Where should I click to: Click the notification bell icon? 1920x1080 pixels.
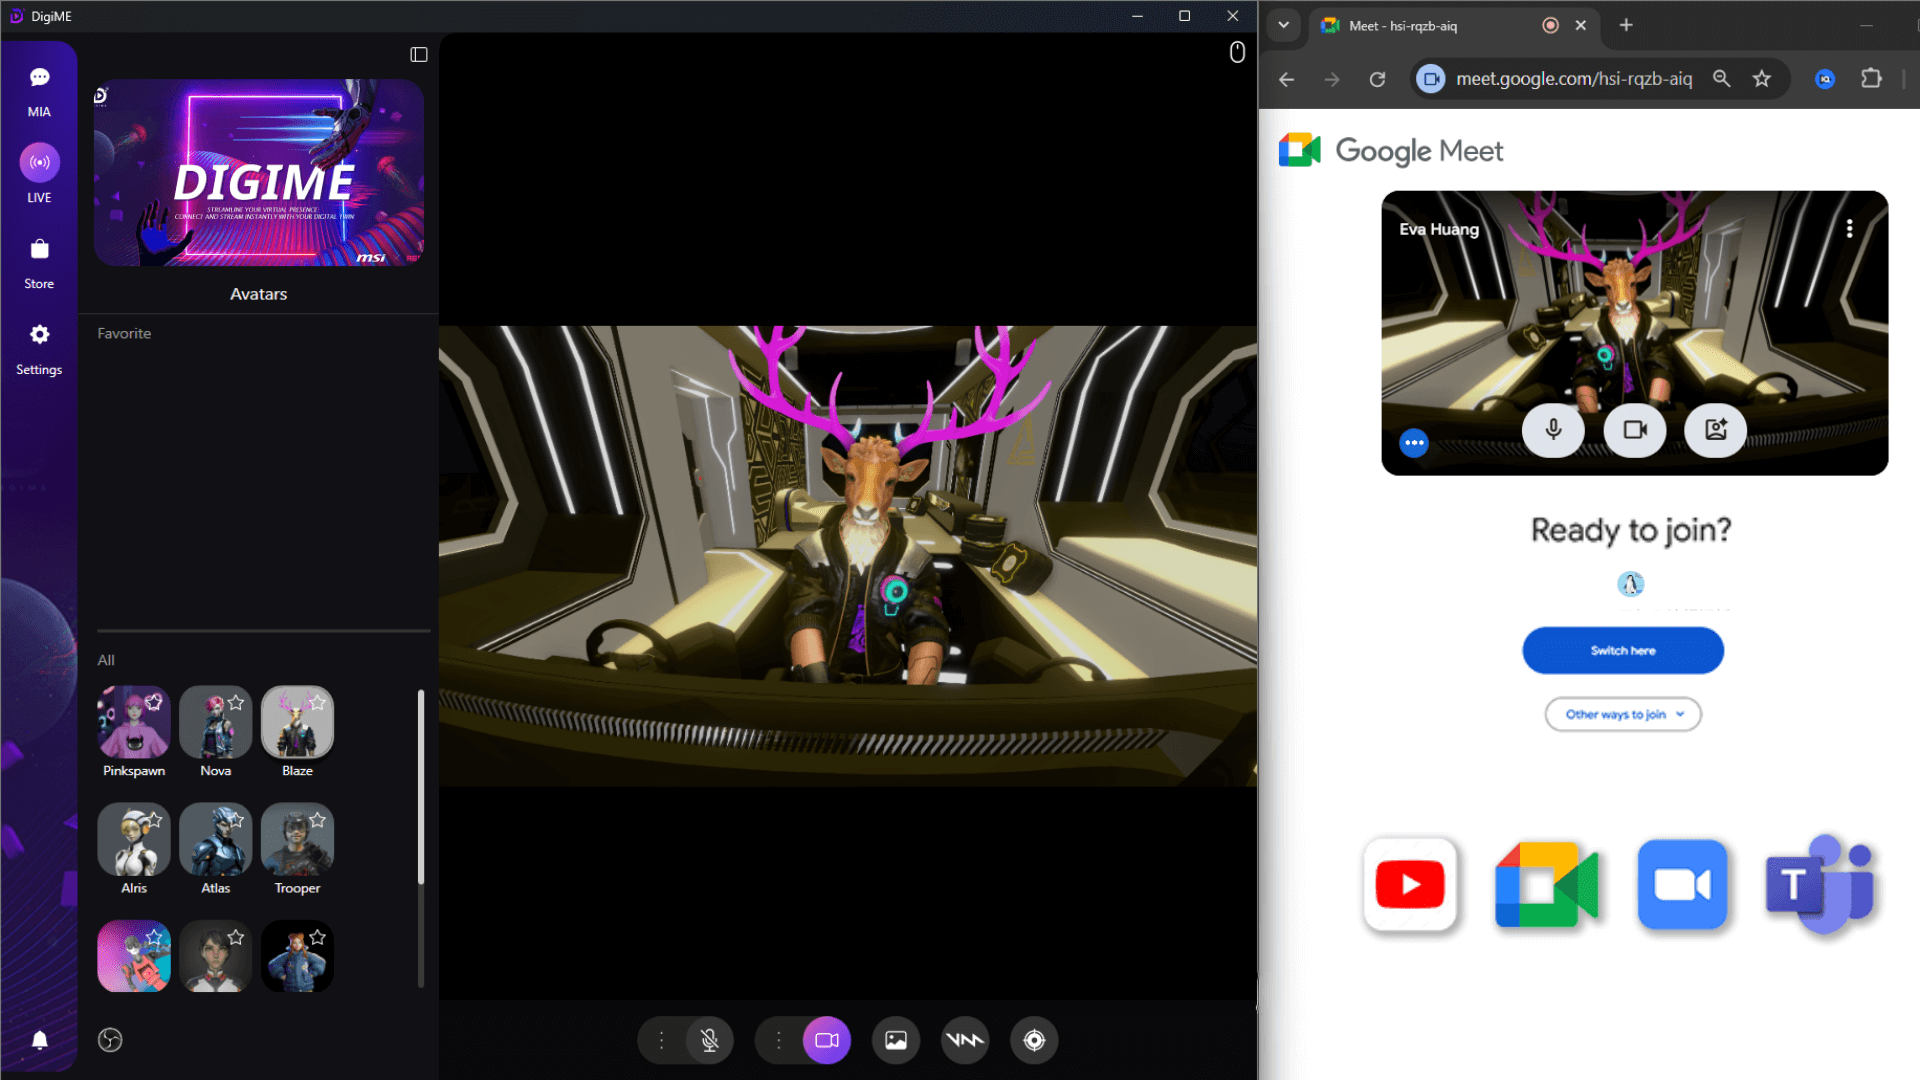click(x=40, y=1040)
